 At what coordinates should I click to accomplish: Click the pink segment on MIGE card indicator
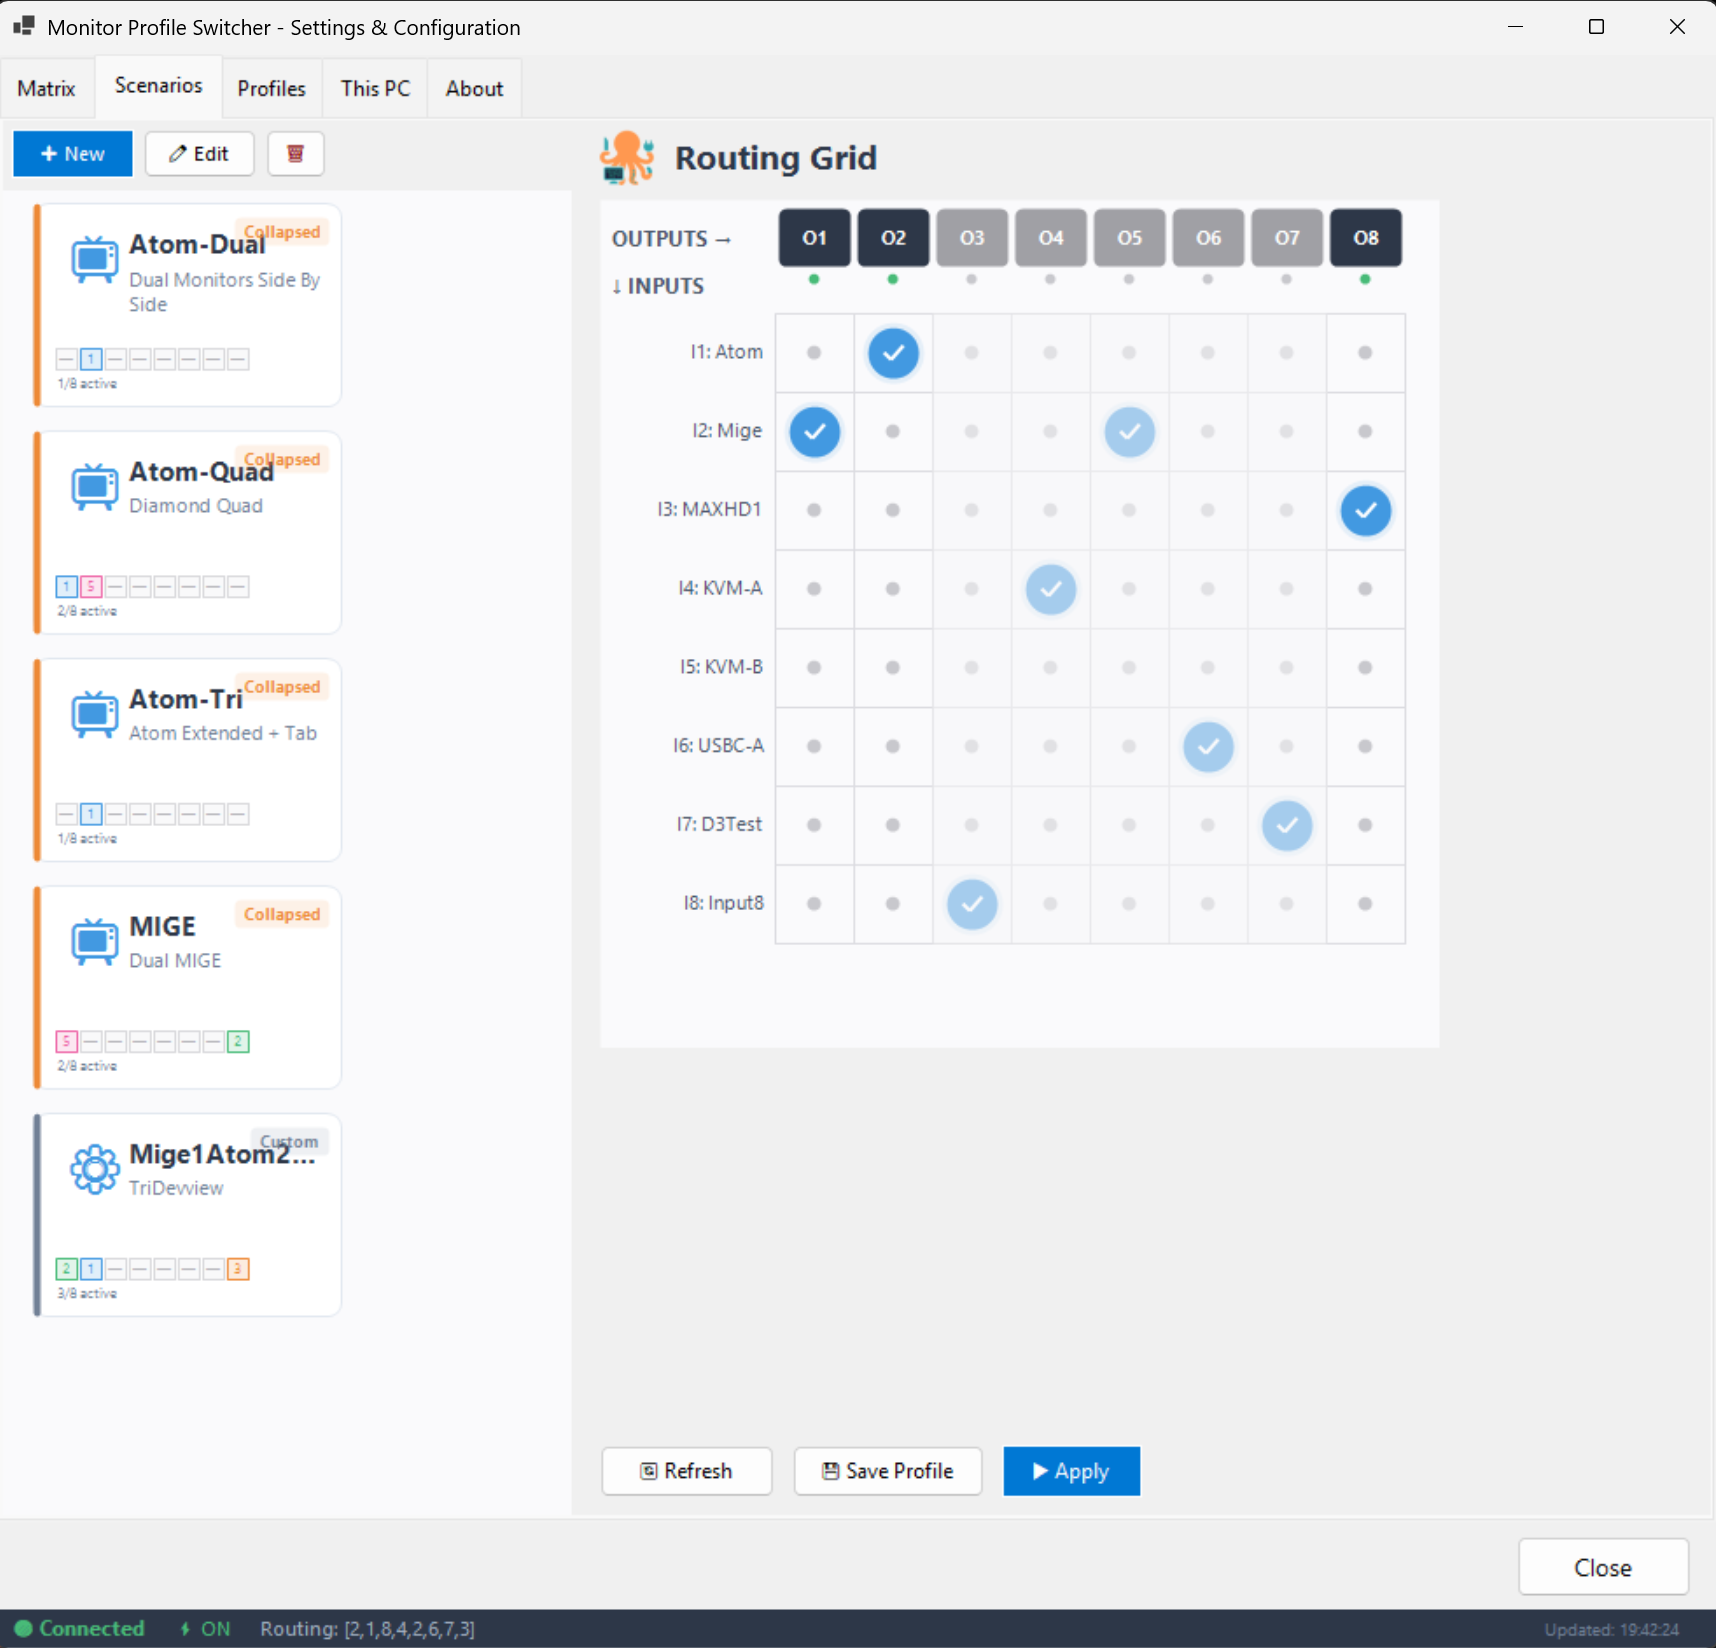(x=66, y=1041)
